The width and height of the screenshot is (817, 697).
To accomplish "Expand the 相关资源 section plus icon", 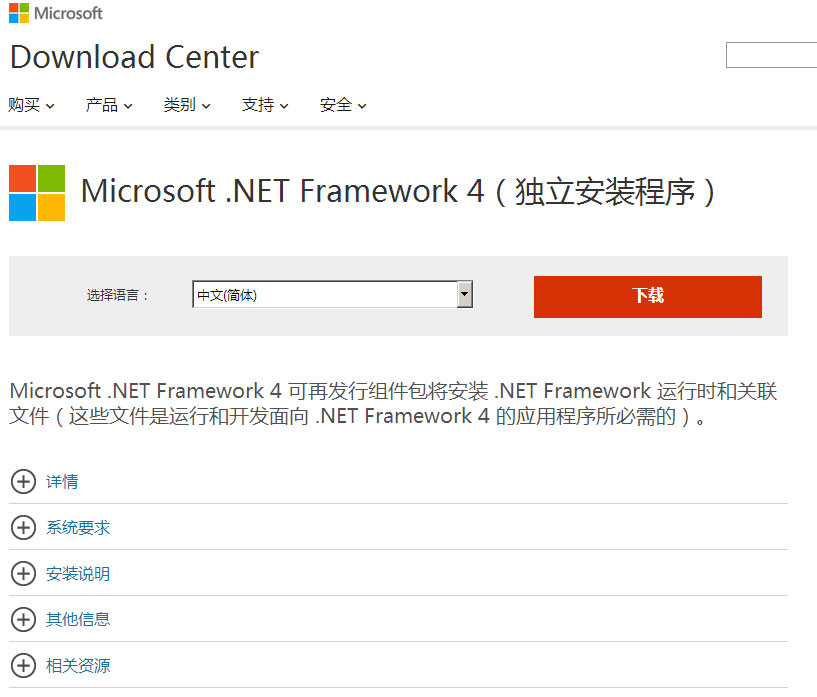I will click(x=23, y=665).
